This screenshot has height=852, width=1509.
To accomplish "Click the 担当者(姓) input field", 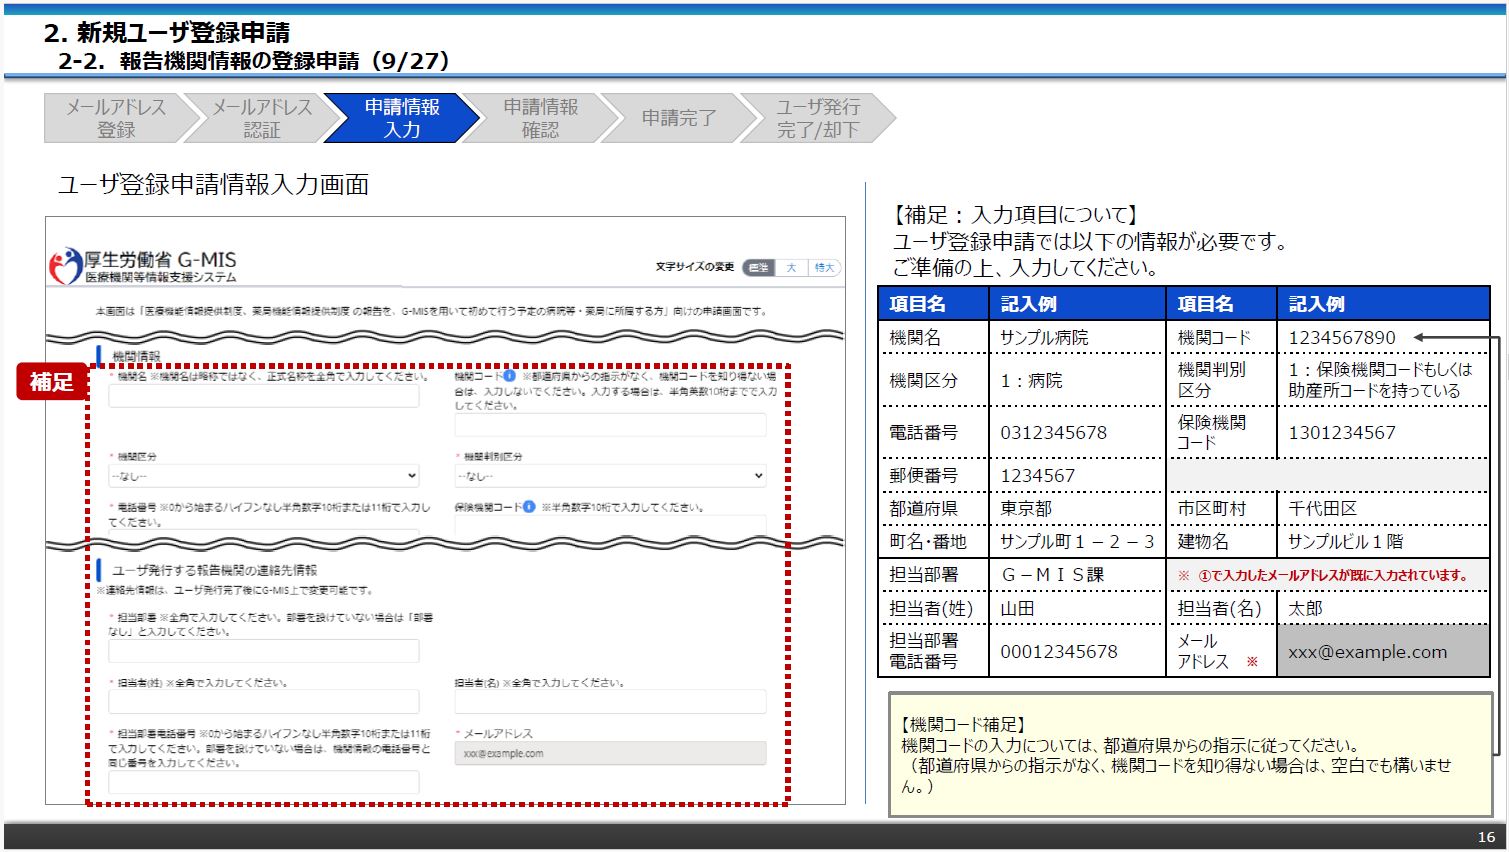I will point(264,701).
